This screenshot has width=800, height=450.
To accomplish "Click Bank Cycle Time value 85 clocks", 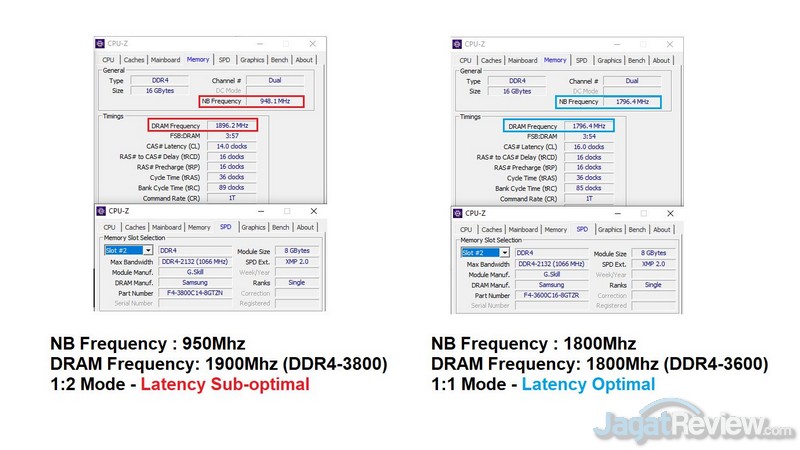I will click(589, 188).
